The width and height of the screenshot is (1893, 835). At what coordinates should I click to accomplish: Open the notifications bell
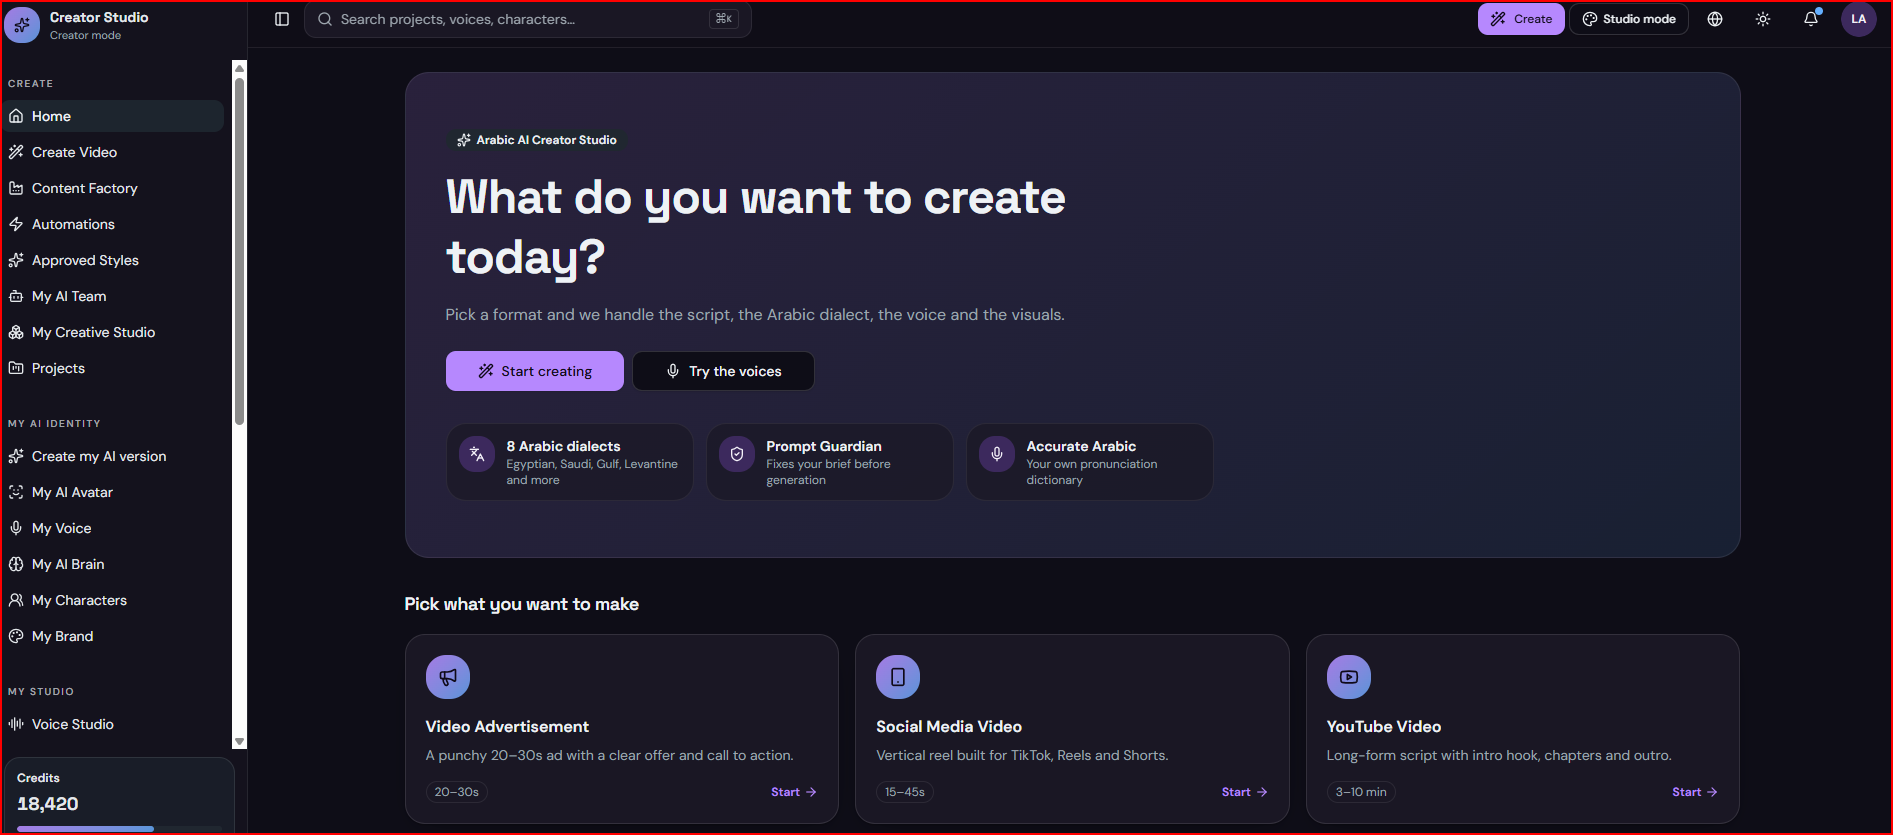tap(1811, 19)
